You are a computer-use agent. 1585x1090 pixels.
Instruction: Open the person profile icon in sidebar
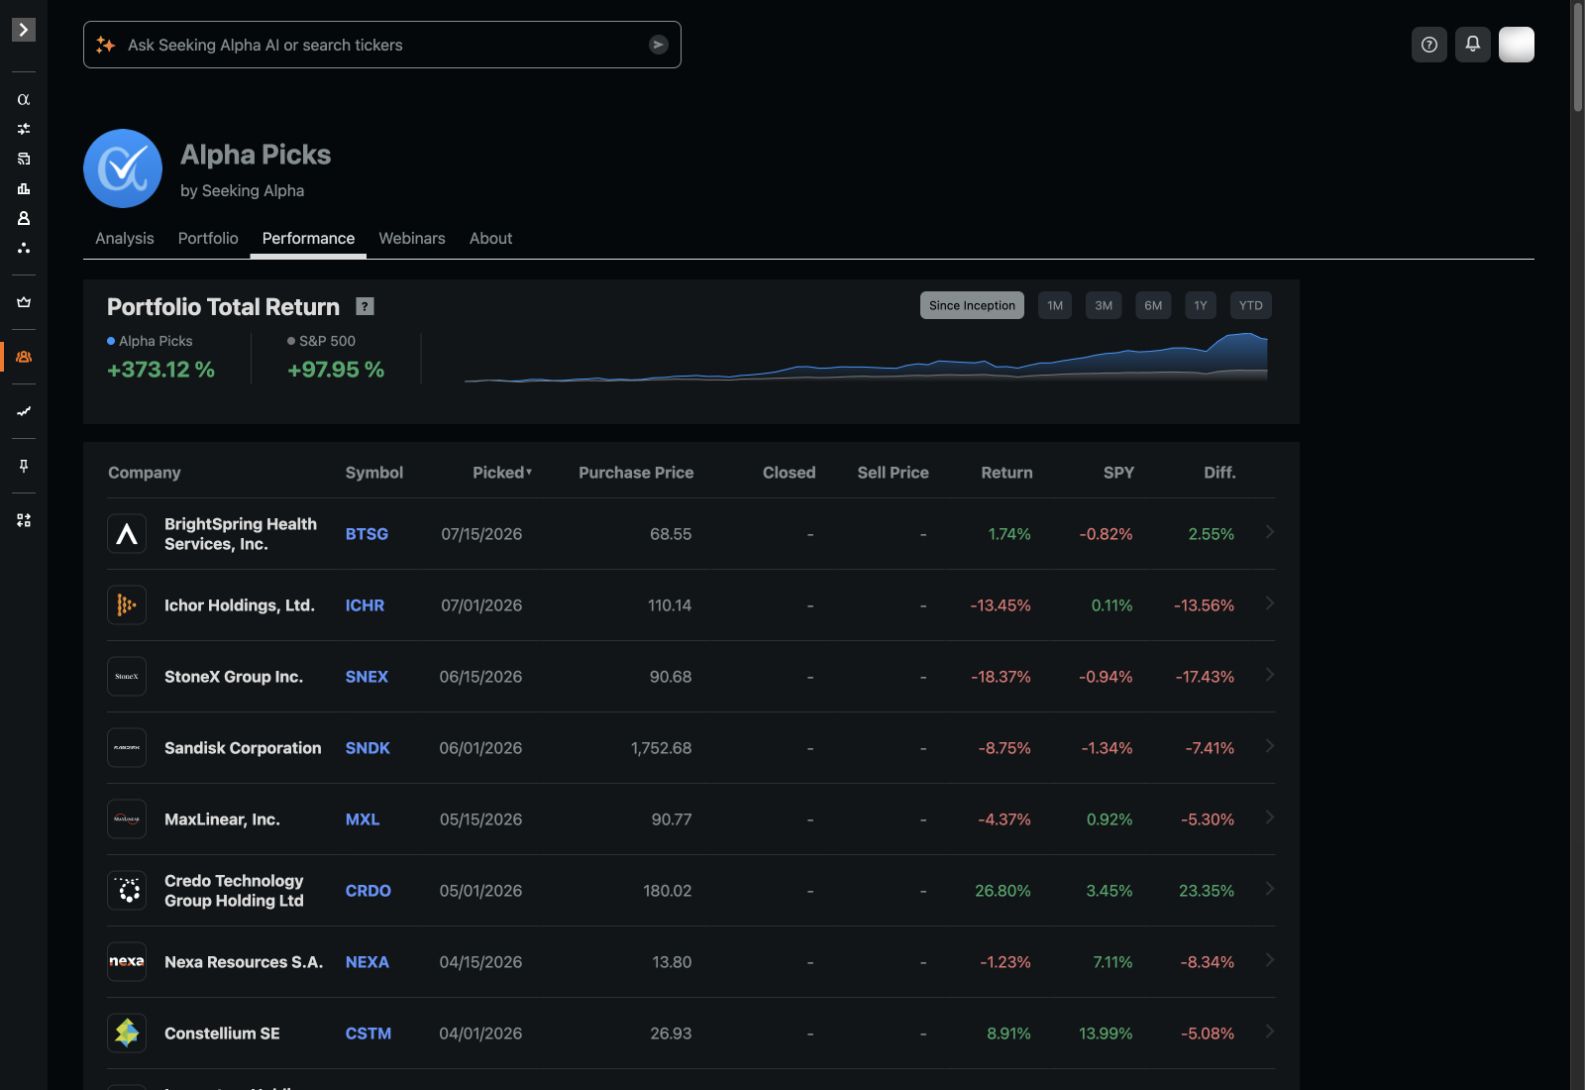(23, 218)
